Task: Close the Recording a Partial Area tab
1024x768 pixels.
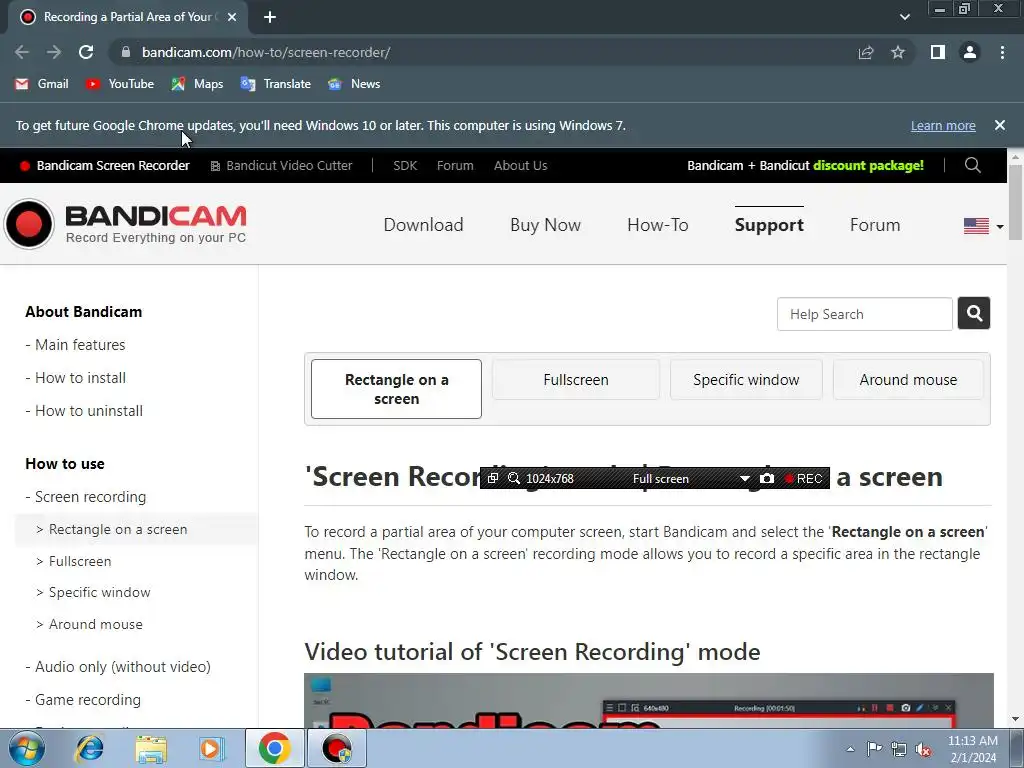Action: (232, 17)
